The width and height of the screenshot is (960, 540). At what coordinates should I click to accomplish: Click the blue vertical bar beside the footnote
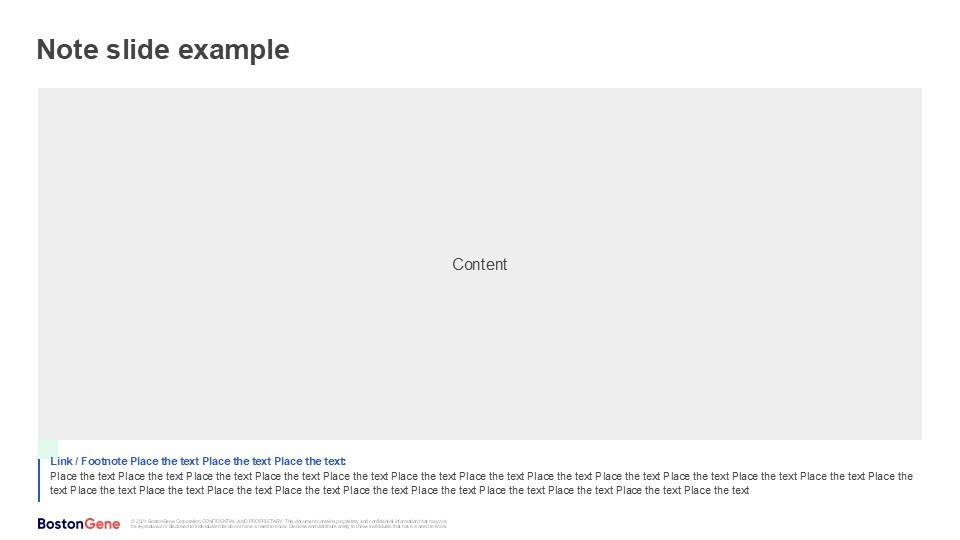pyautogui.click(x=40, y=480)
